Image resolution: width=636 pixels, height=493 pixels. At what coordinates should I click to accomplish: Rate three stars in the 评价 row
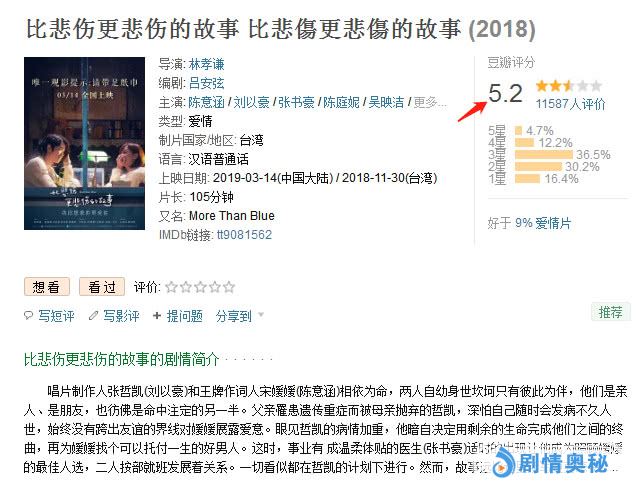pos(200,287)
